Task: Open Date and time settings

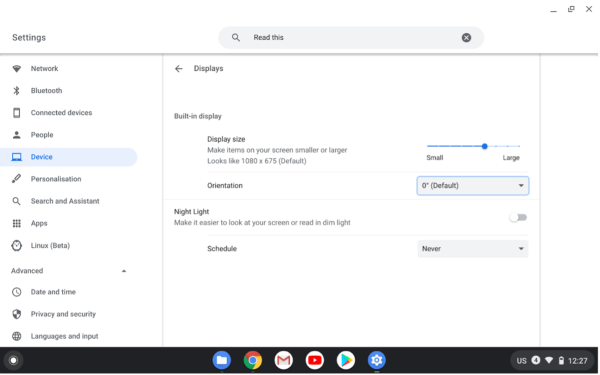Action: tap(53, 292)
